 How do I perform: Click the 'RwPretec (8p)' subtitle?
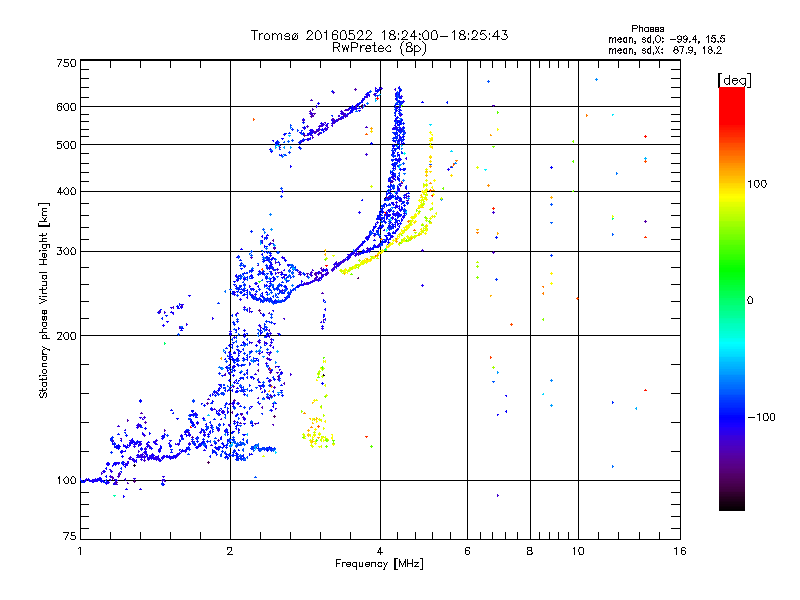coord(379,48)
